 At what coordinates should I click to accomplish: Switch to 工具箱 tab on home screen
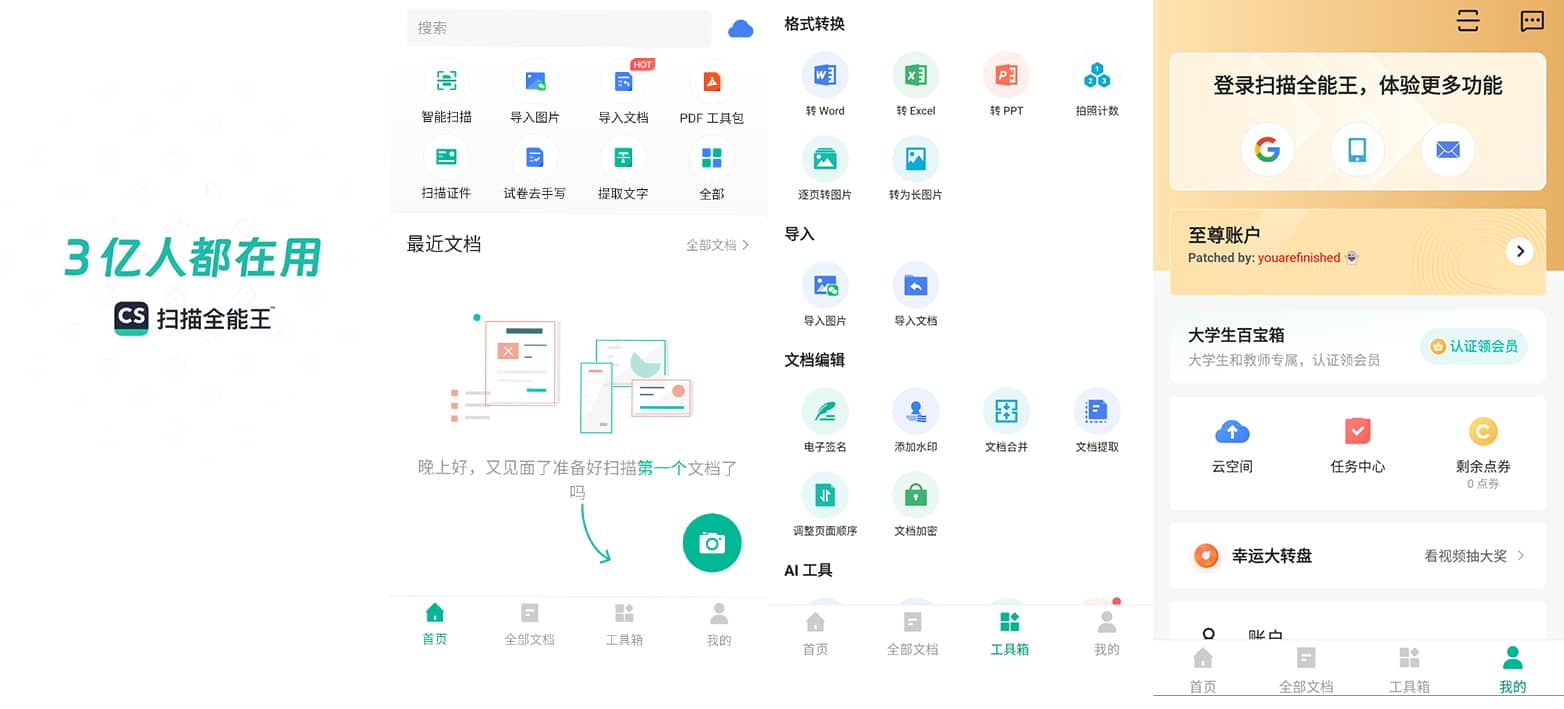[624, 624]
